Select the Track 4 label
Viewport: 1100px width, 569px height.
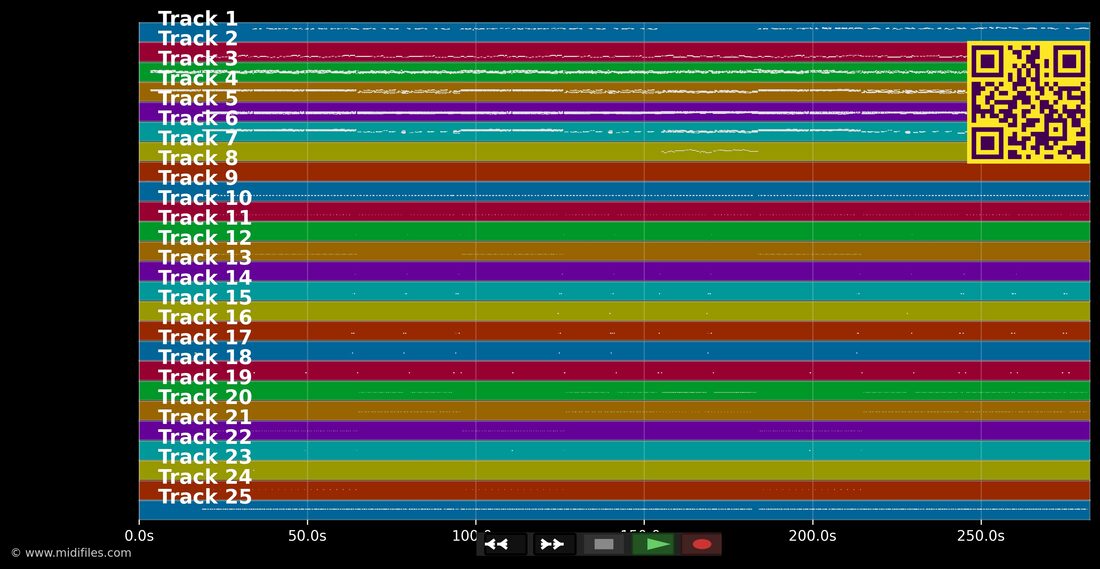point(198,79)
